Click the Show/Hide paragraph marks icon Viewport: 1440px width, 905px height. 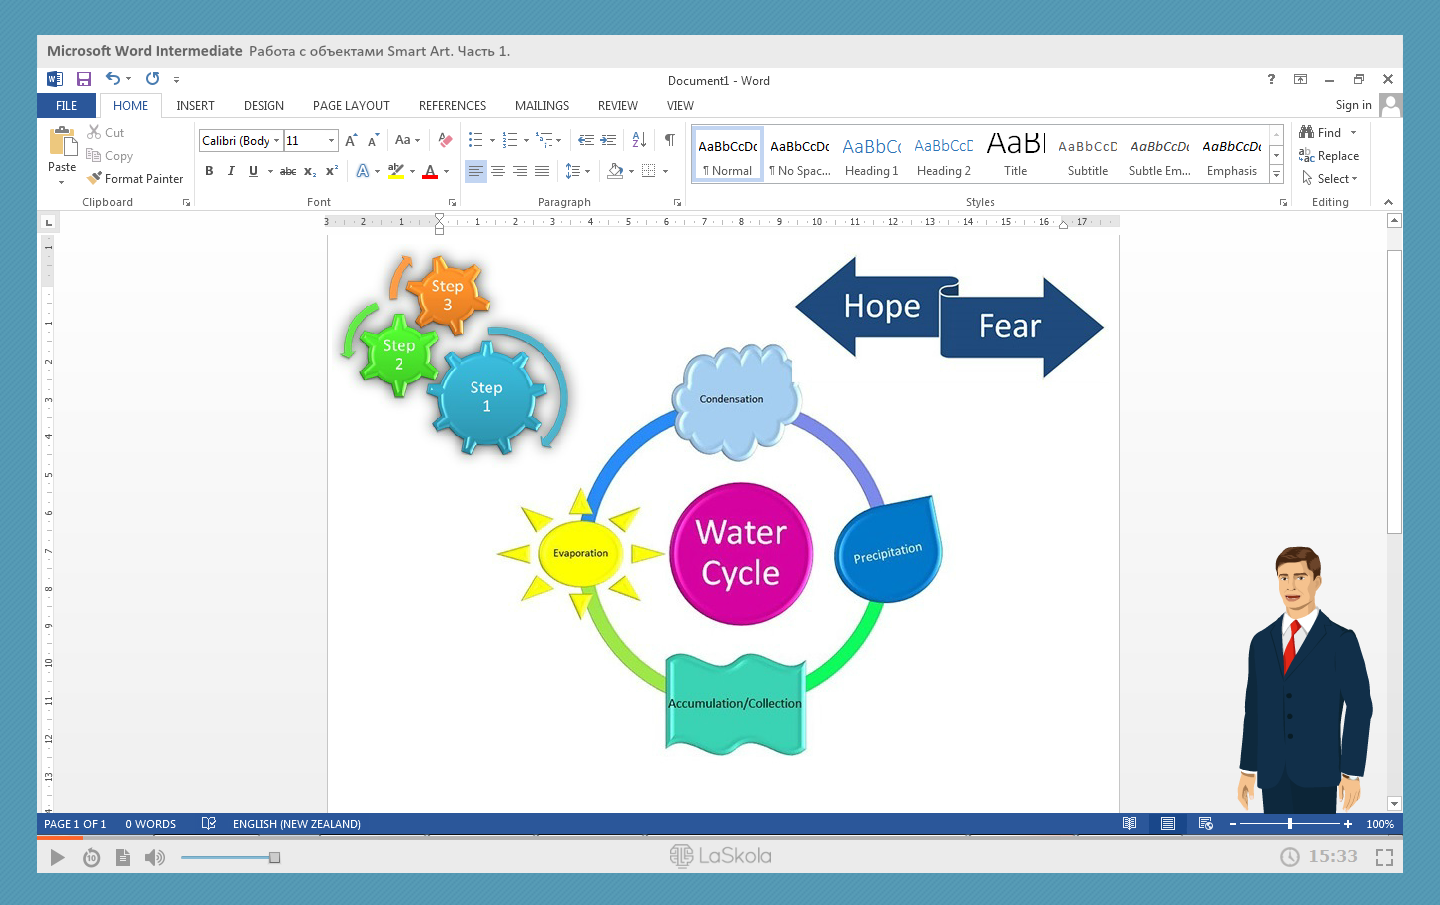(x=669, y=140)
